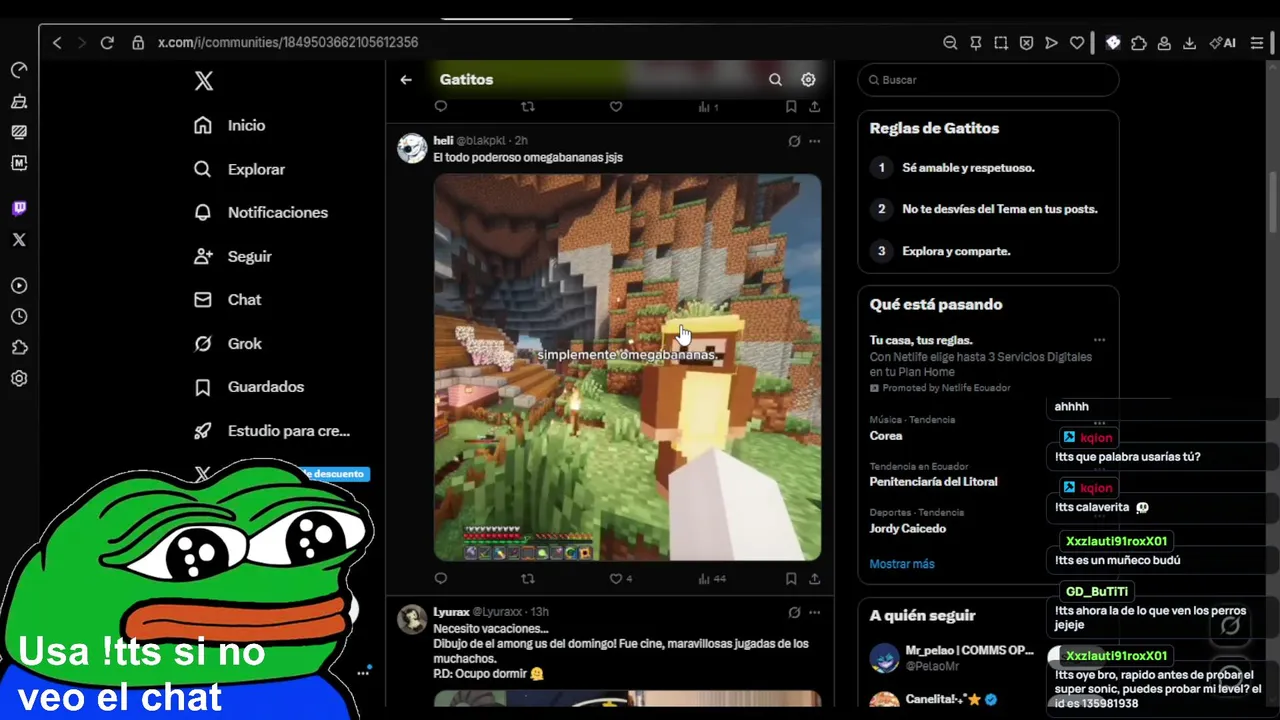Open the X panel in browser sidebar
1280x720 pixels.
coord(19,239)
